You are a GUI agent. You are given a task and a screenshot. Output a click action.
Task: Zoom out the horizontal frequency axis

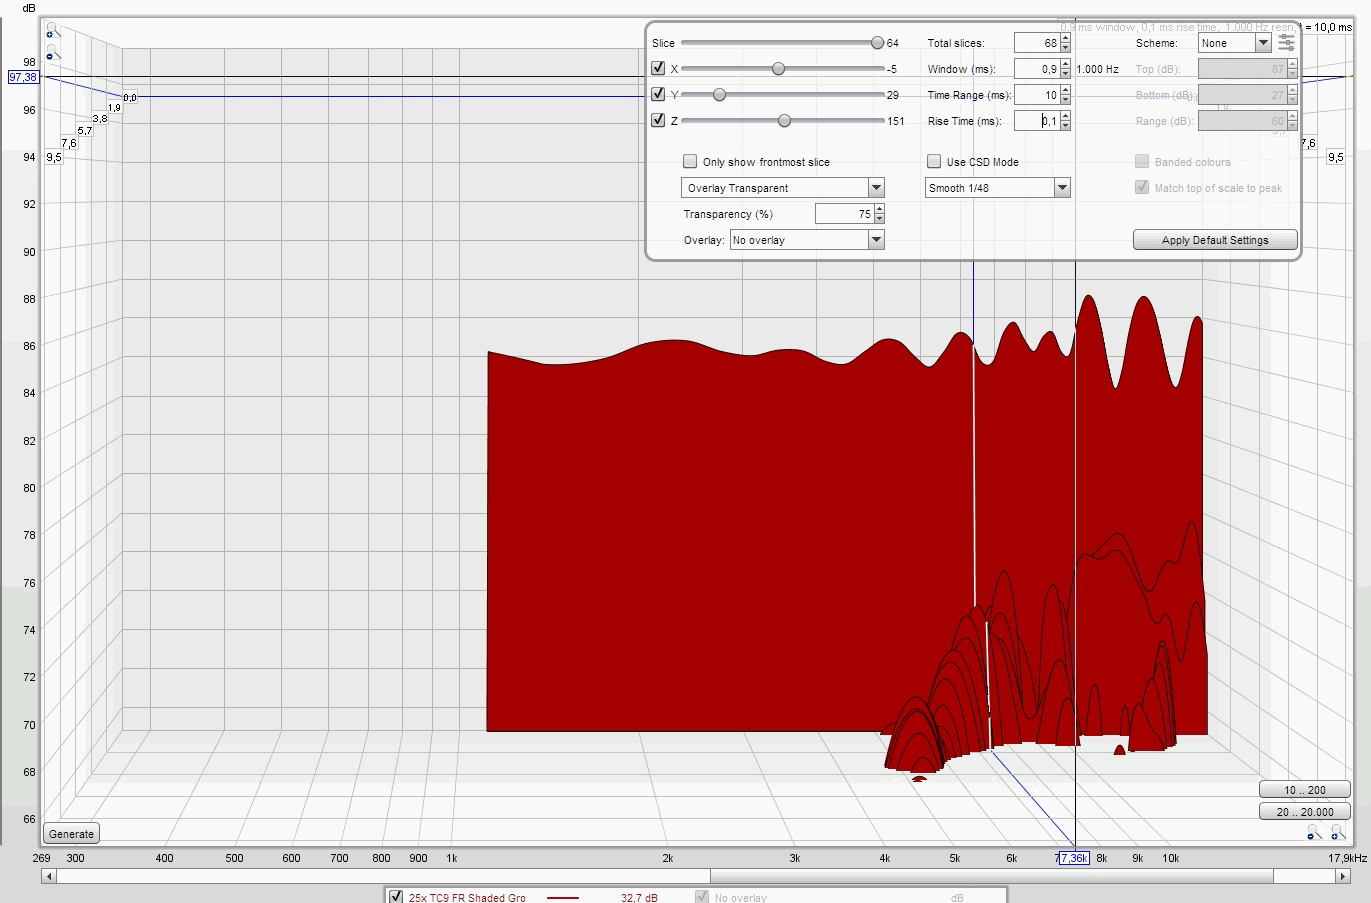[x=1315, y=833]
